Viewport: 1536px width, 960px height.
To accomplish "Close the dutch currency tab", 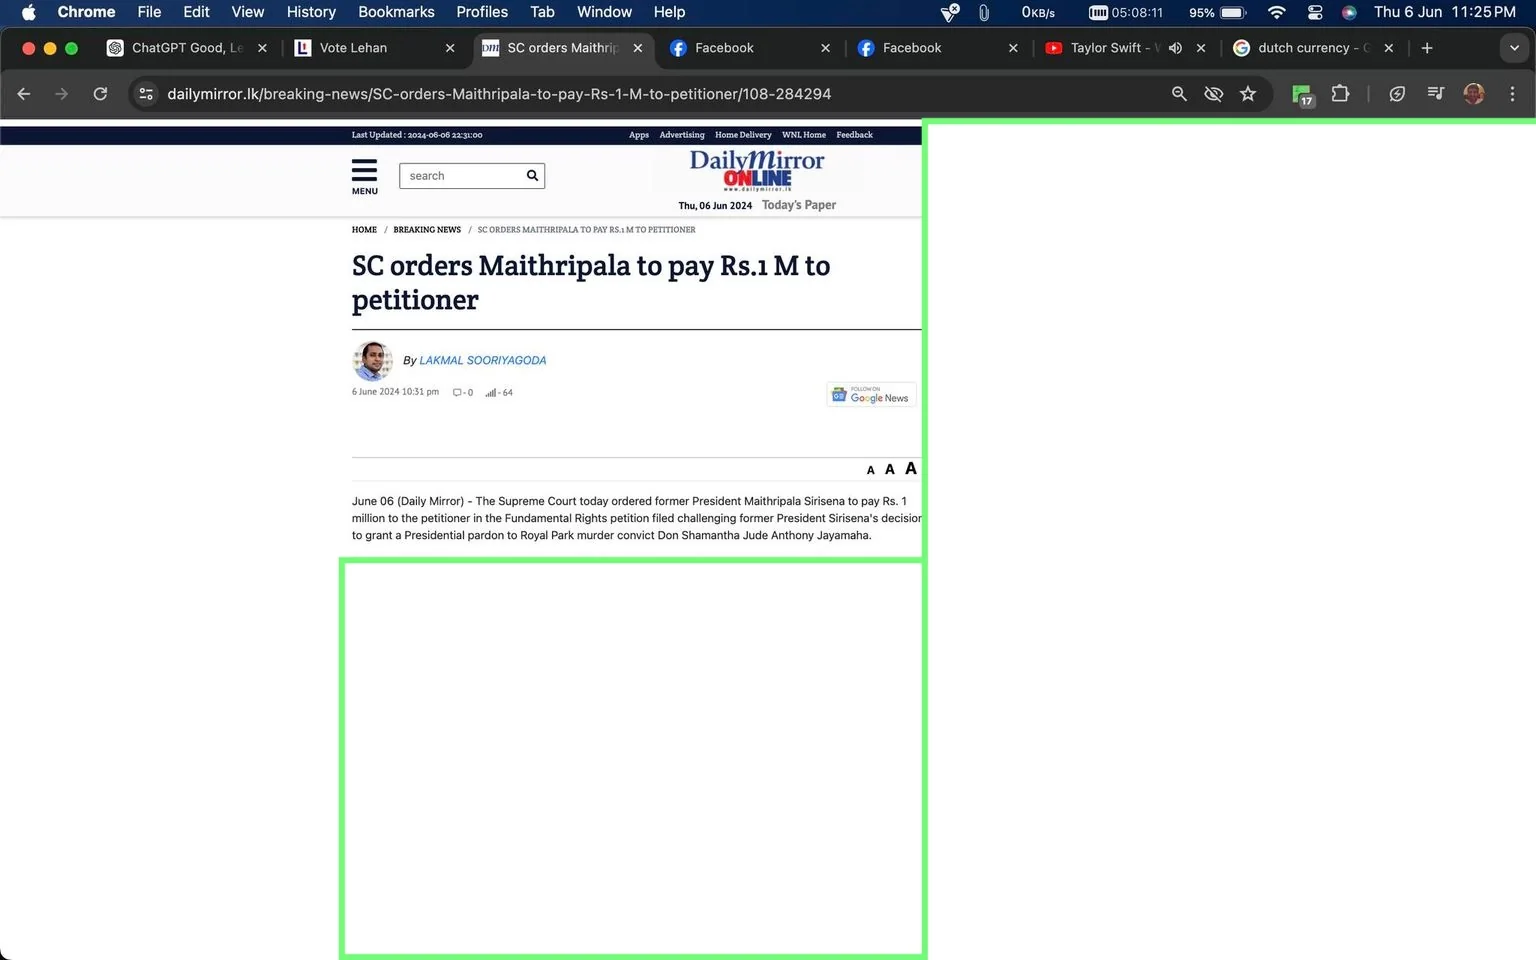I will [x=1389, y=48].
